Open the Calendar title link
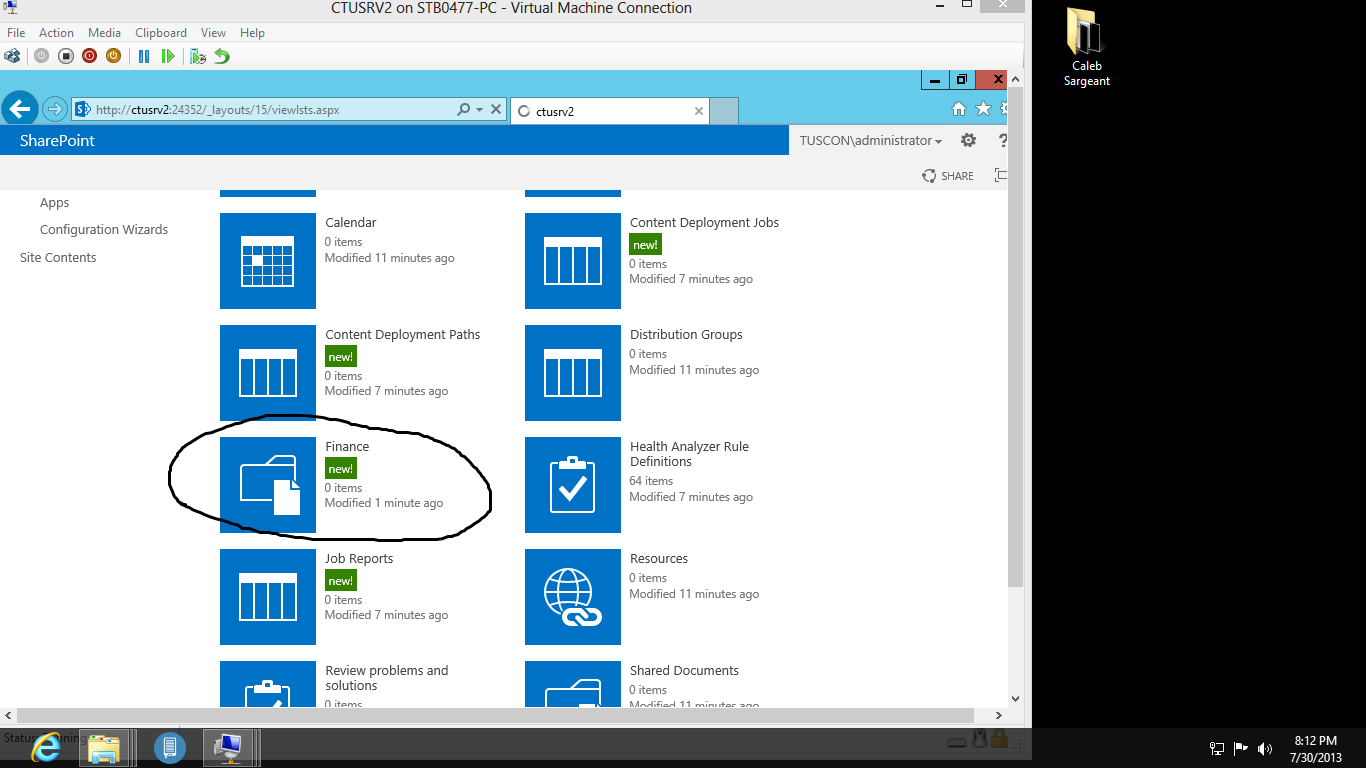 click(x=351, y=223)
